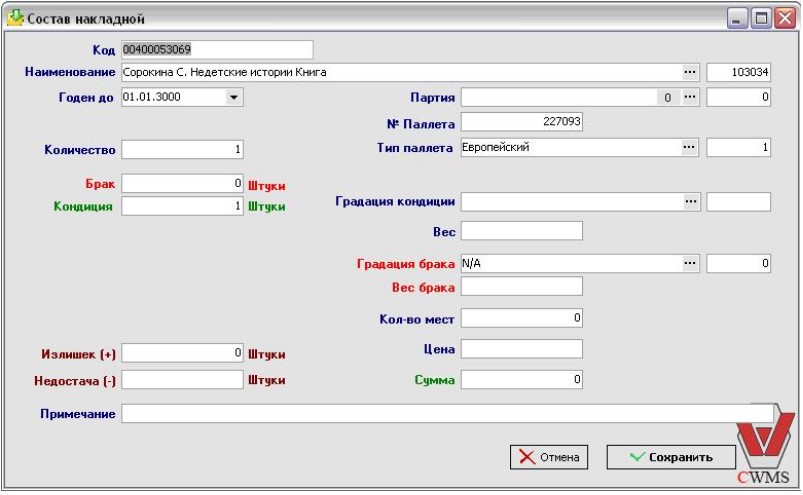Focus the Количество input field

point(183,151)
